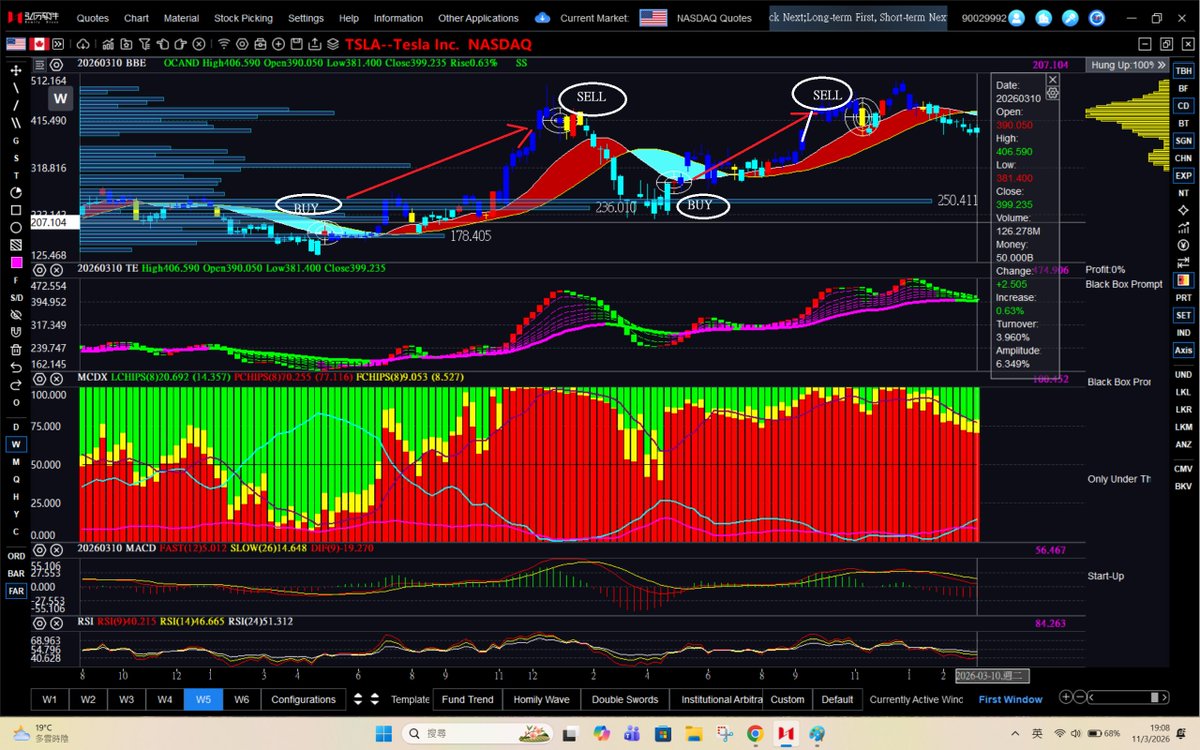
Task: Select the rectangle drawing tool
Action: tap(16, 210)
